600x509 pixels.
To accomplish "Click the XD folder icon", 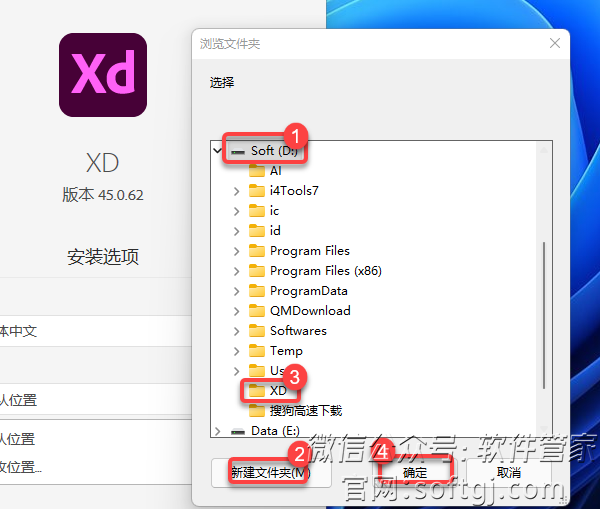I will coord(257,390).
